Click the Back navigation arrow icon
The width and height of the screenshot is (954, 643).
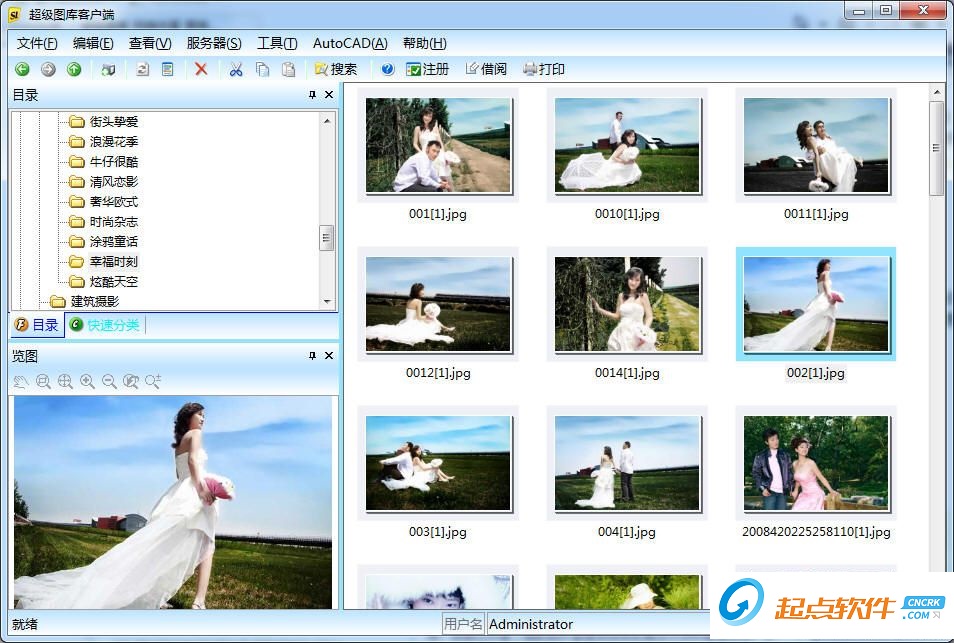(x=21, y=69)
